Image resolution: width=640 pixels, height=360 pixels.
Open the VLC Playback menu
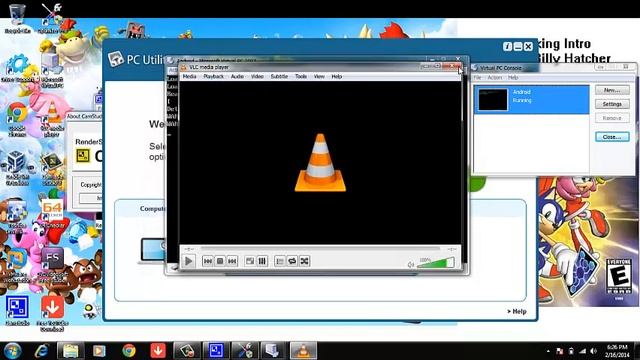[x=213, y=76]
